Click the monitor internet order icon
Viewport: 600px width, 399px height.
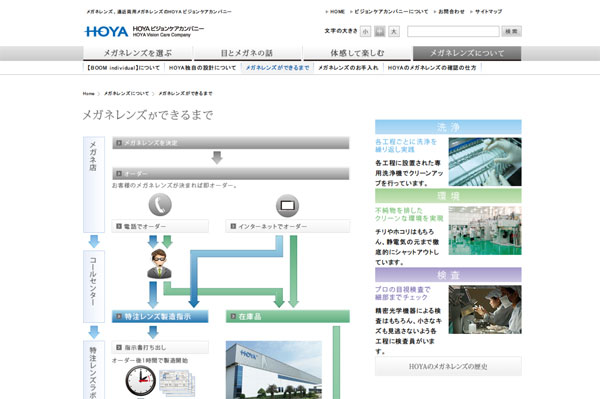[287, 205]
